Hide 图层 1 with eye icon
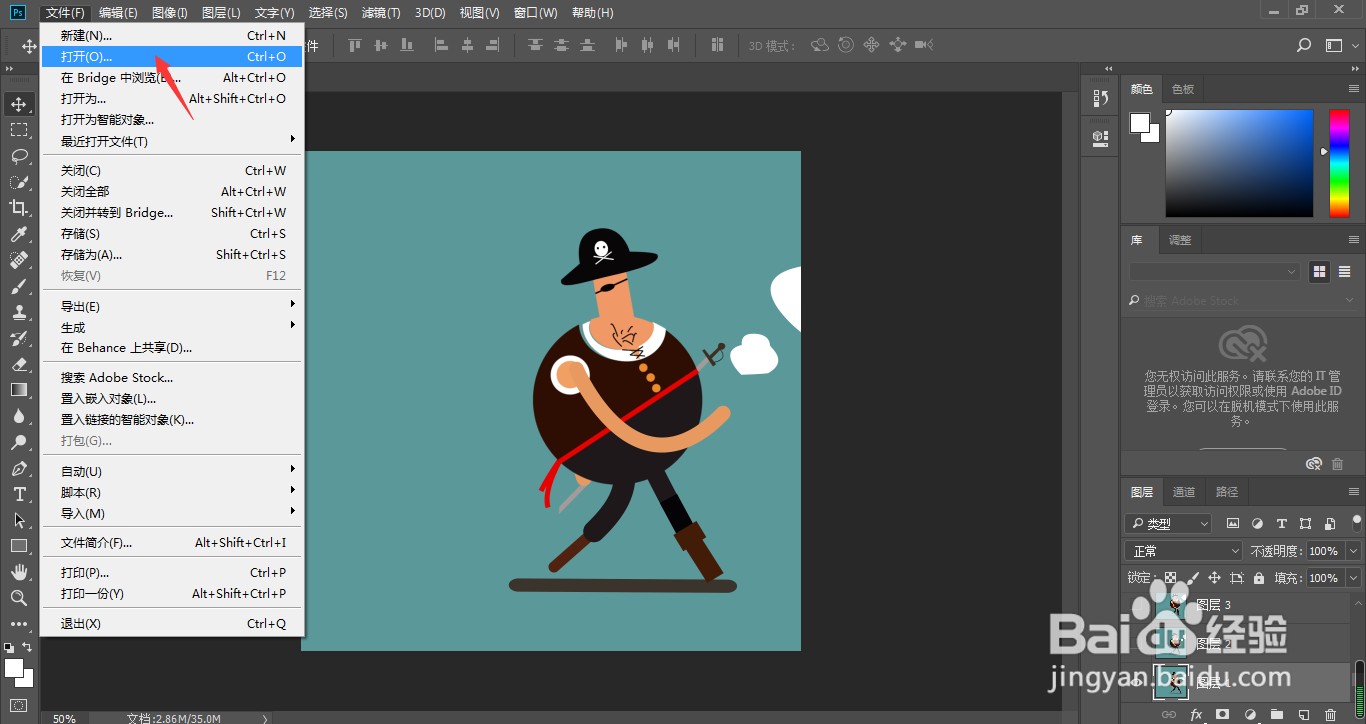The image size is (1366, 724). (x=1136, y=682)
